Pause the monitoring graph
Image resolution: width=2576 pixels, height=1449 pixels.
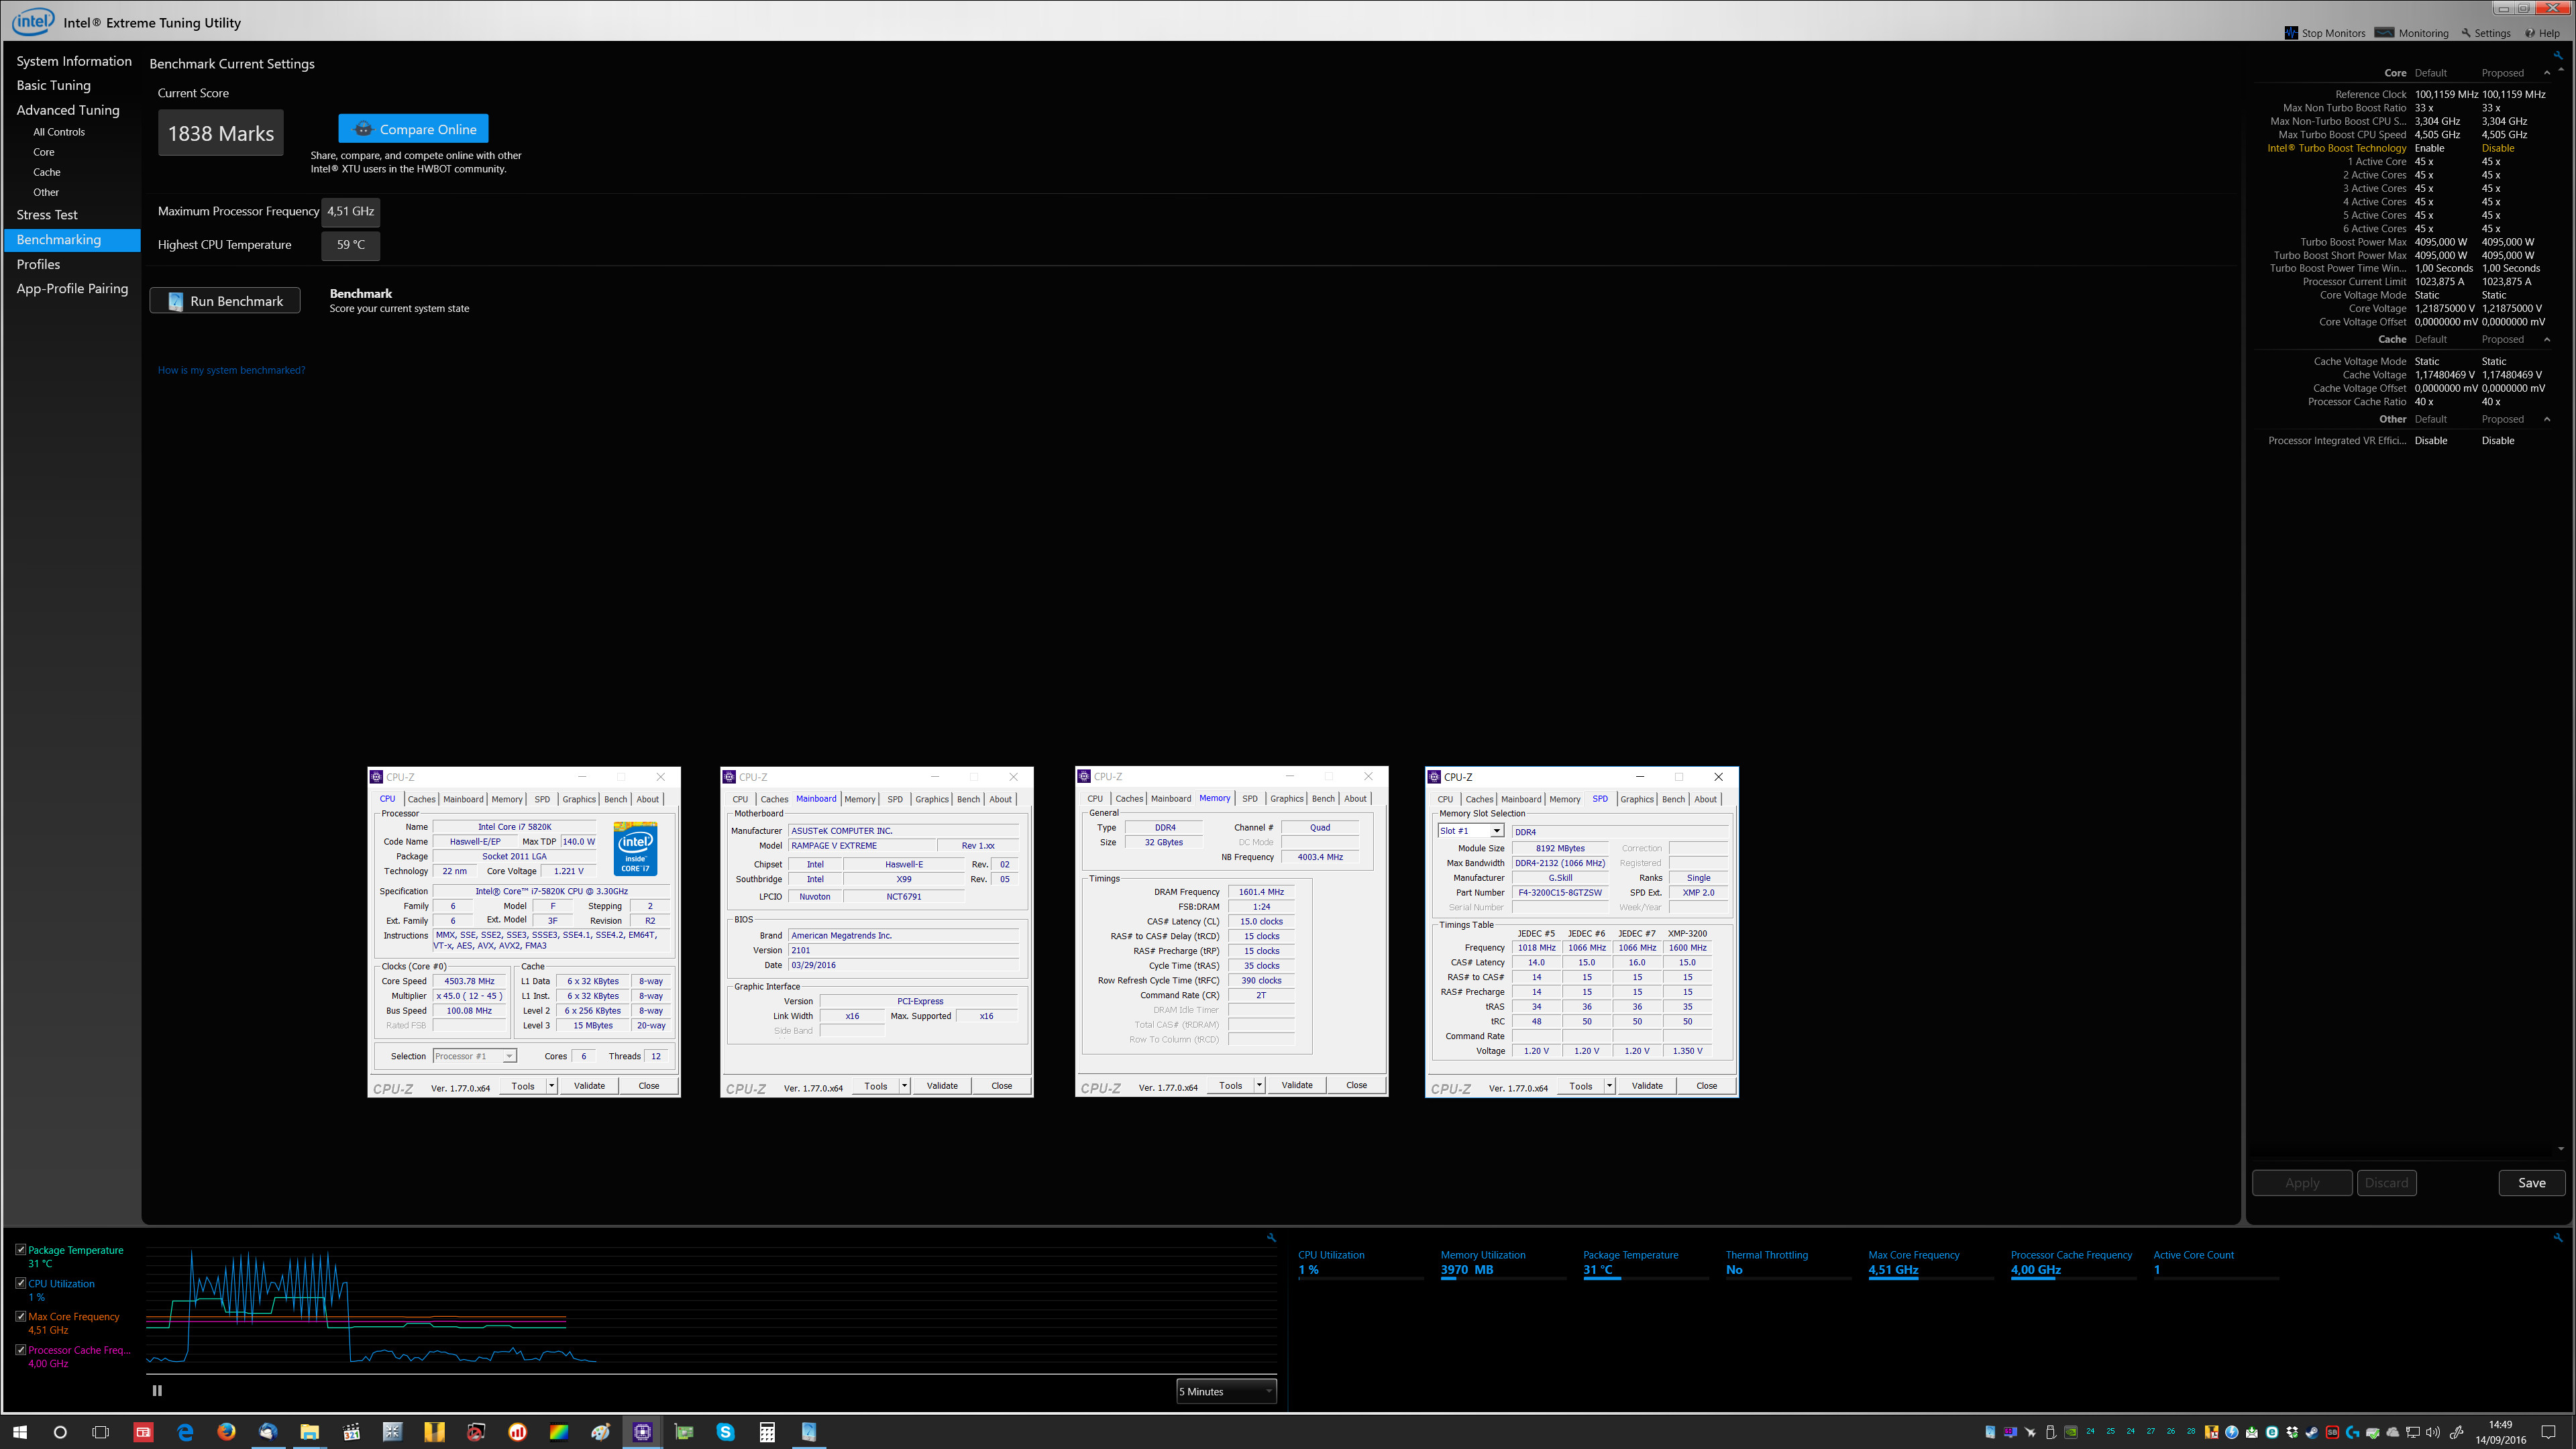point(157,1390)
